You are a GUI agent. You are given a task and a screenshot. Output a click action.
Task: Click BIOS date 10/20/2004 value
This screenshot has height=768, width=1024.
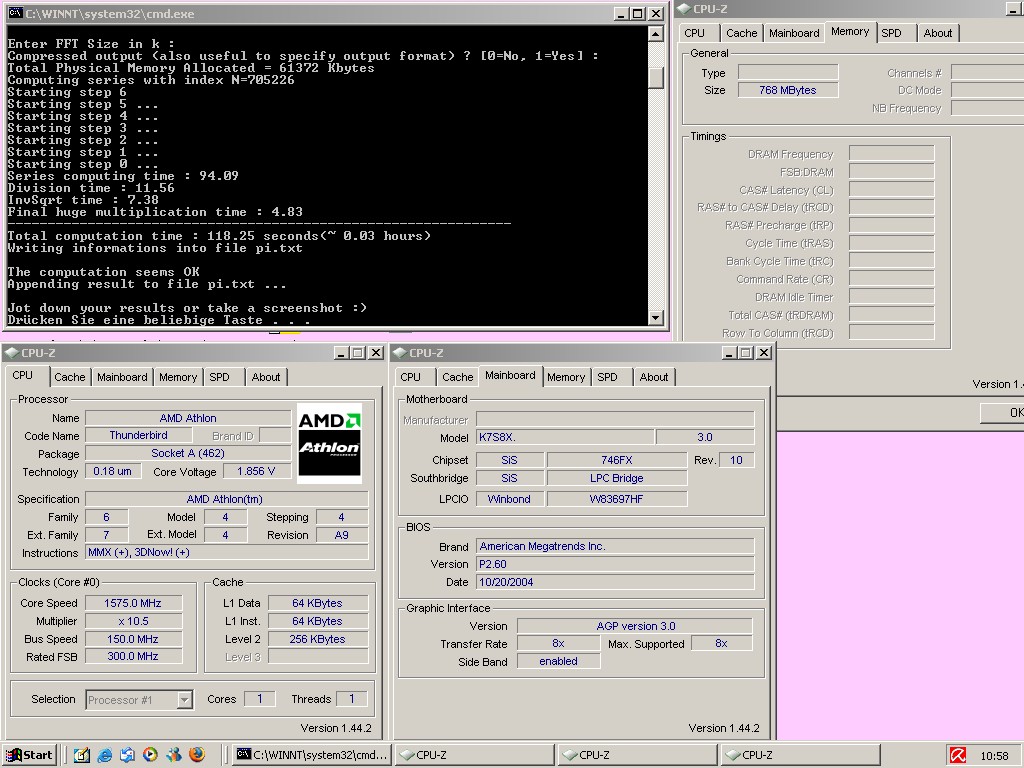point(615,582)
